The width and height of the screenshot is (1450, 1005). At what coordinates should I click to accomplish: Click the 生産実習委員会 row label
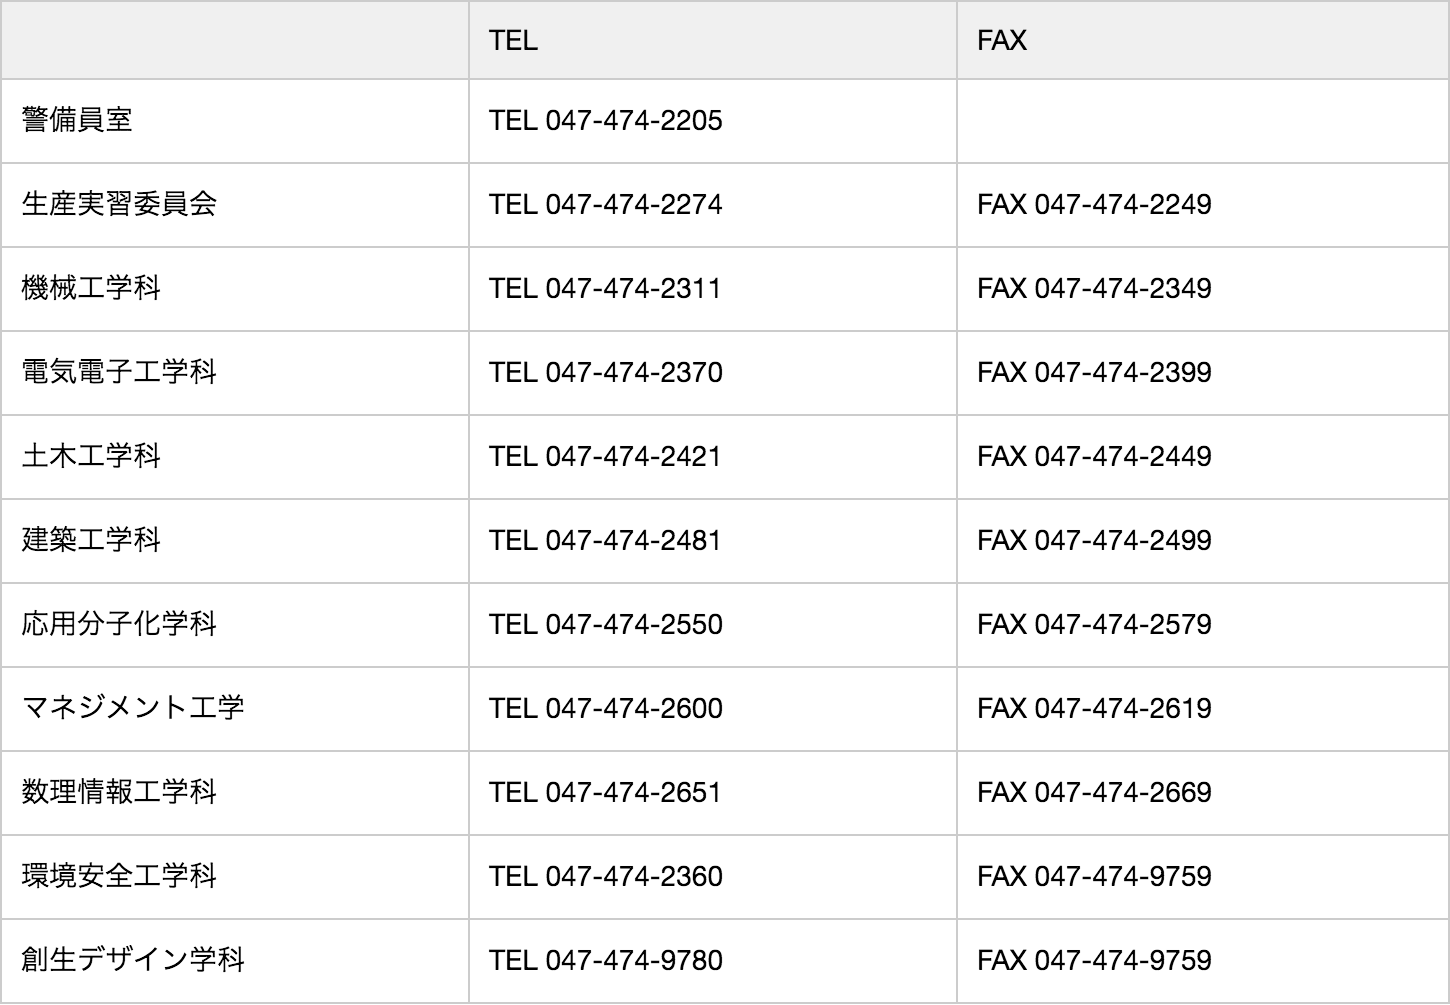(x=119, y=205)
